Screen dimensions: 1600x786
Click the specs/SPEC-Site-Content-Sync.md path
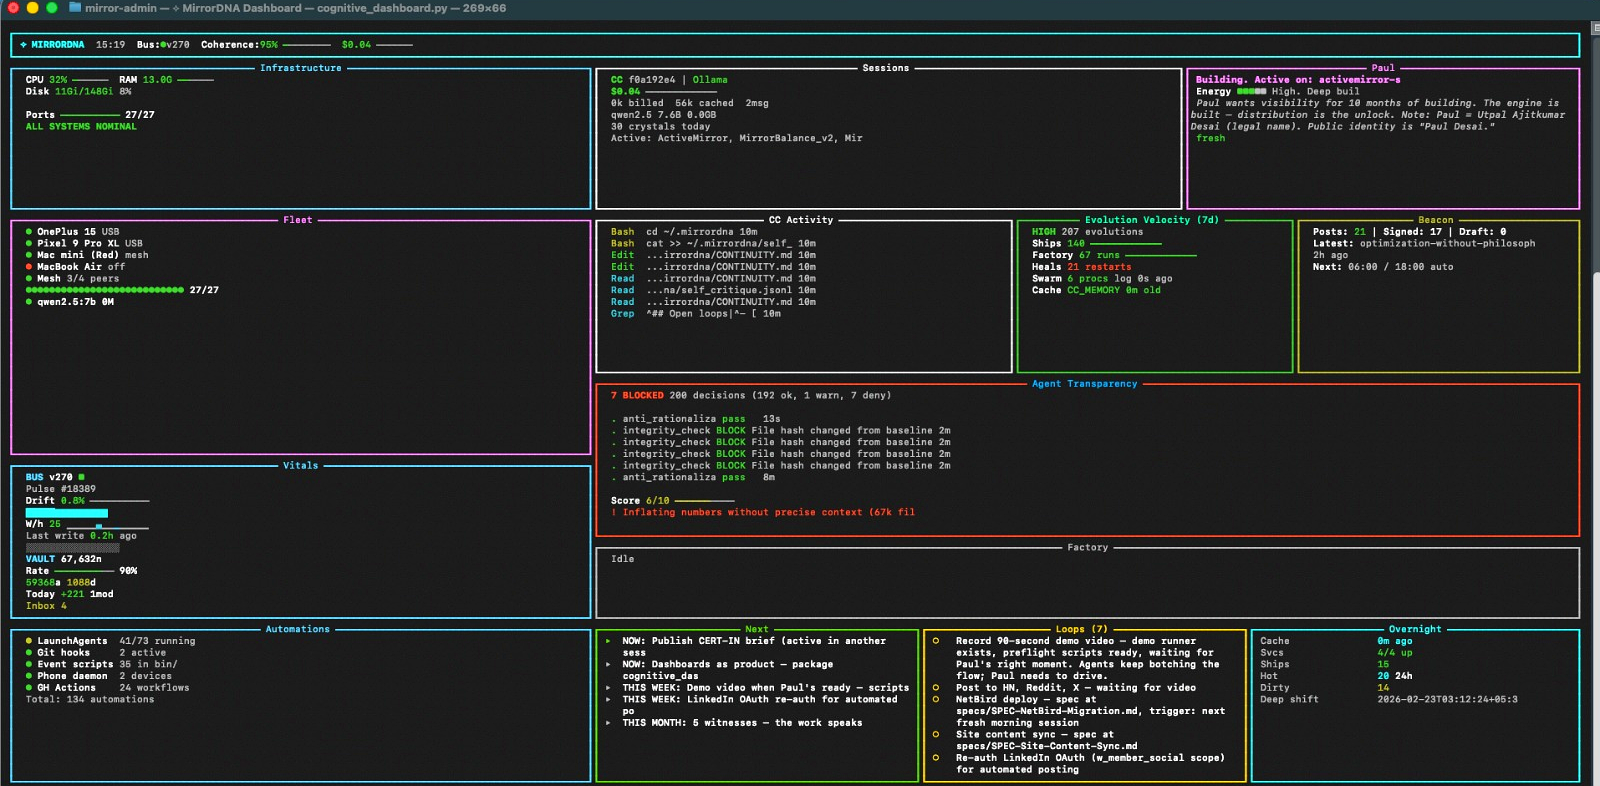click(1047, 746)
